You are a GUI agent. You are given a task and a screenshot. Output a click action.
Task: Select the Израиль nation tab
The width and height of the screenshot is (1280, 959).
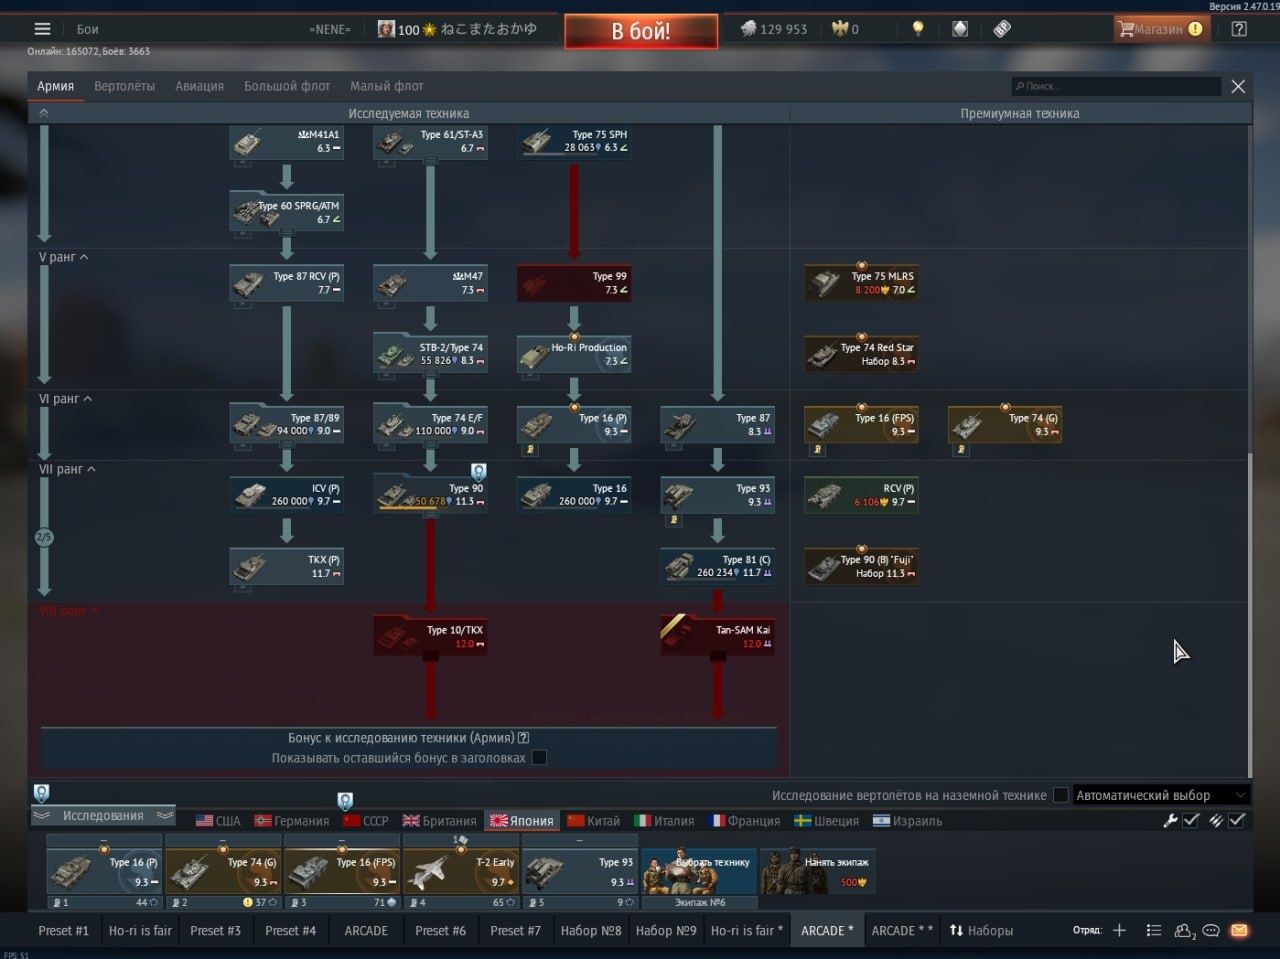coord(907,821)
